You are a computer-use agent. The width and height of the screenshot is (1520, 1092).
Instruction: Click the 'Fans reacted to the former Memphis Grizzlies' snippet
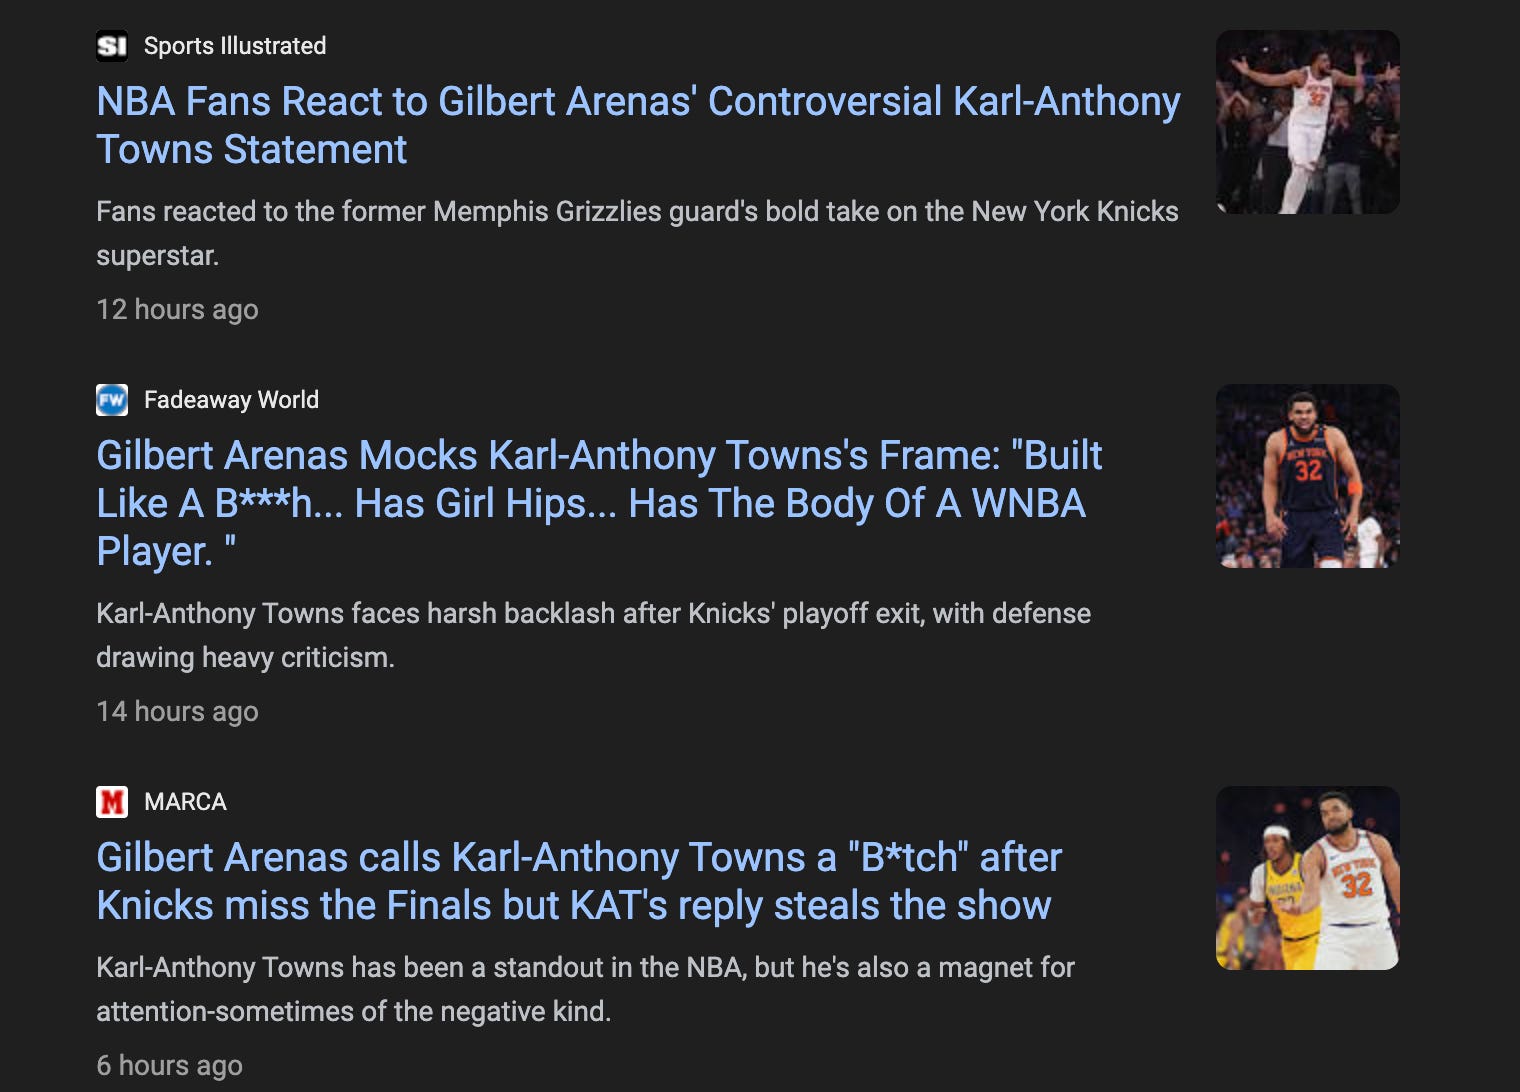[637, 233]
